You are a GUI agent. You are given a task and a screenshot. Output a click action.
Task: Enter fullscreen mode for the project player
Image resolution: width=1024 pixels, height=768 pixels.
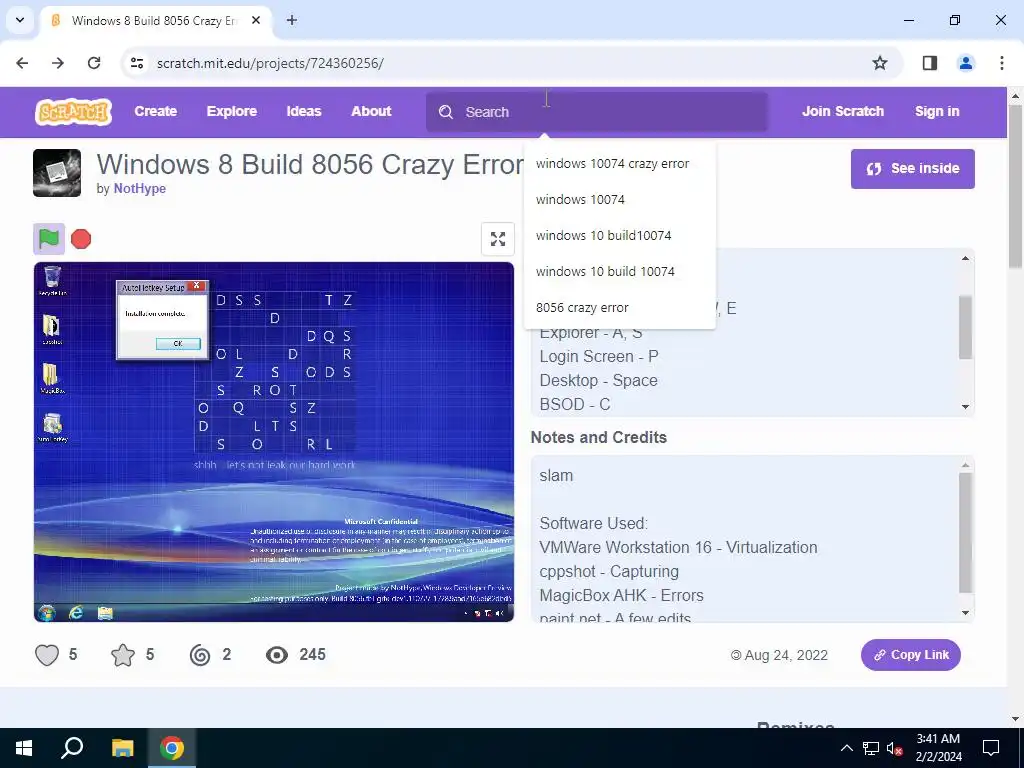pos(498,239)
